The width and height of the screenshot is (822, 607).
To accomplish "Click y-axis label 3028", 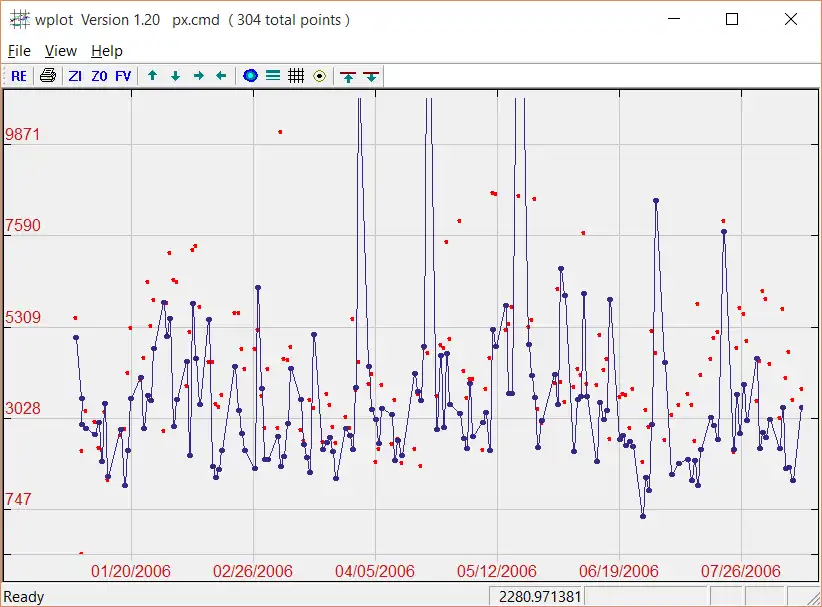I will [x=23, y=408].
